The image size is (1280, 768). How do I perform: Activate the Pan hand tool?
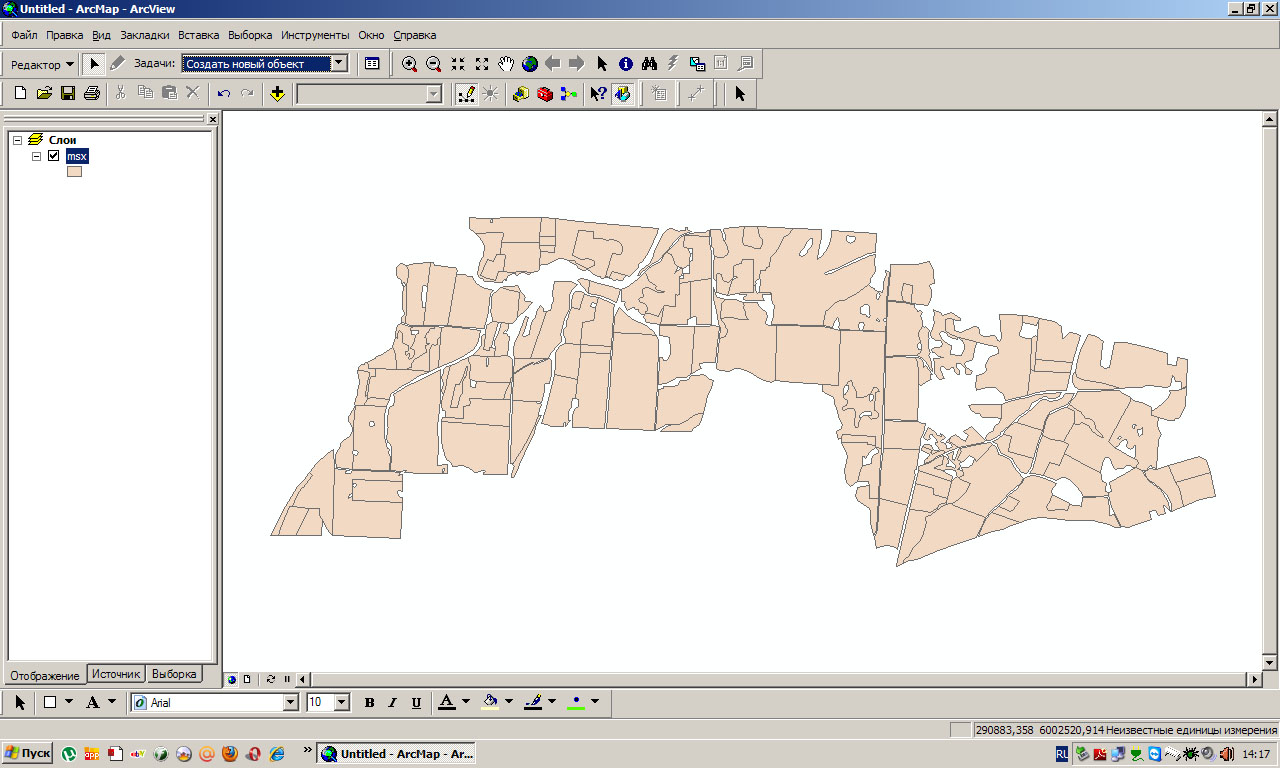click(x=507, y=63)
